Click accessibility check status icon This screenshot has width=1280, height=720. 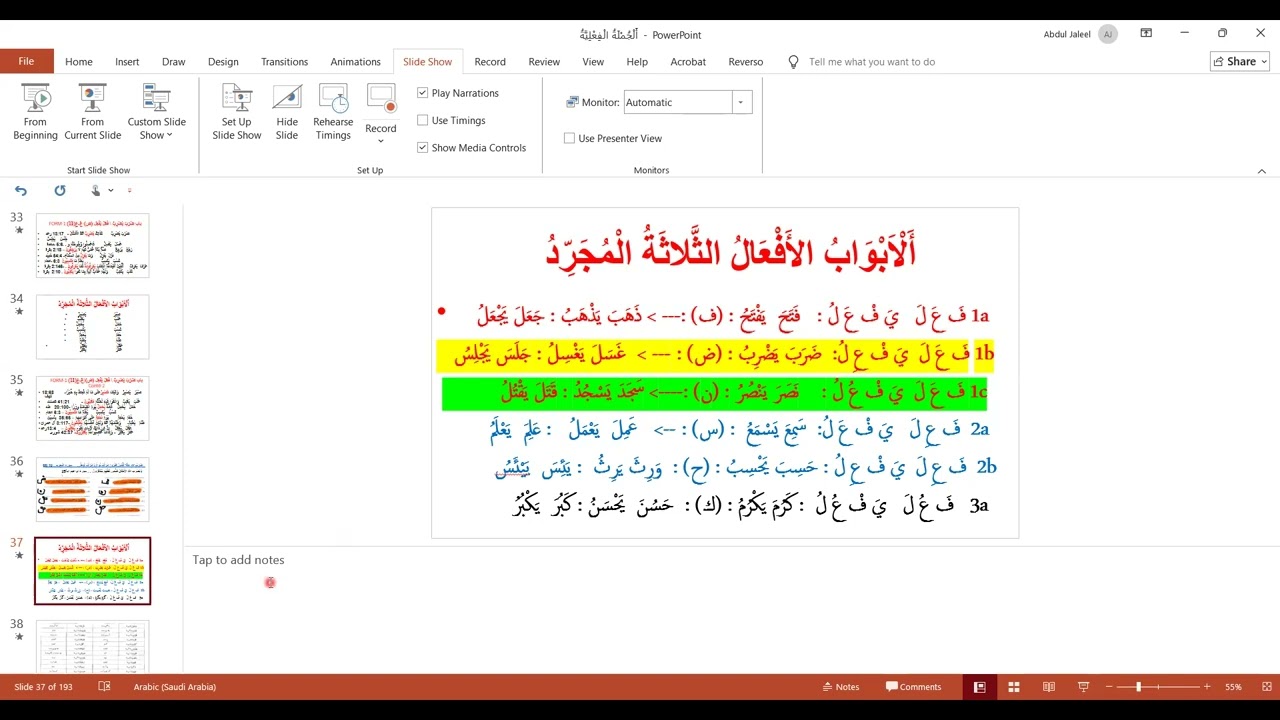coord(104,687)
